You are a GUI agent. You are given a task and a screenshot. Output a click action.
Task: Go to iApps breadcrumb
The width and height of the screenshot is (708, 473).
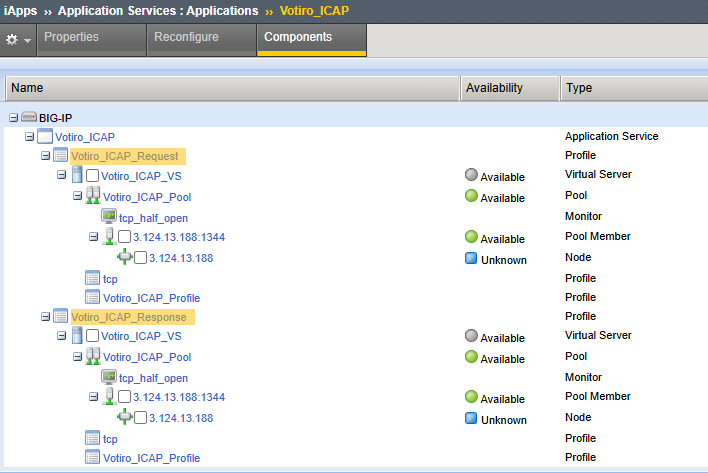pos(20,10)
